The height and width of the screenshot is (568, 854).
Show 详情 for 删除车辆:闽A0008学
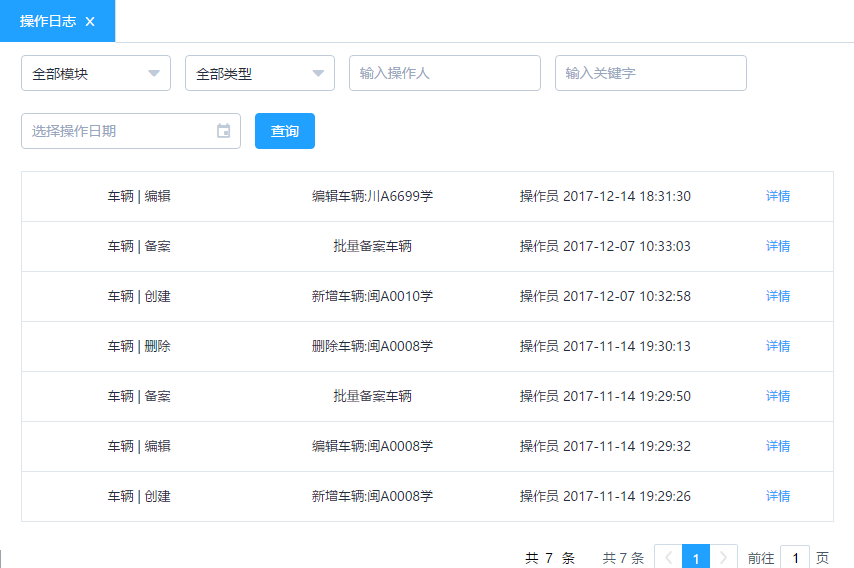pyautogui.click(x=778, y=346)
